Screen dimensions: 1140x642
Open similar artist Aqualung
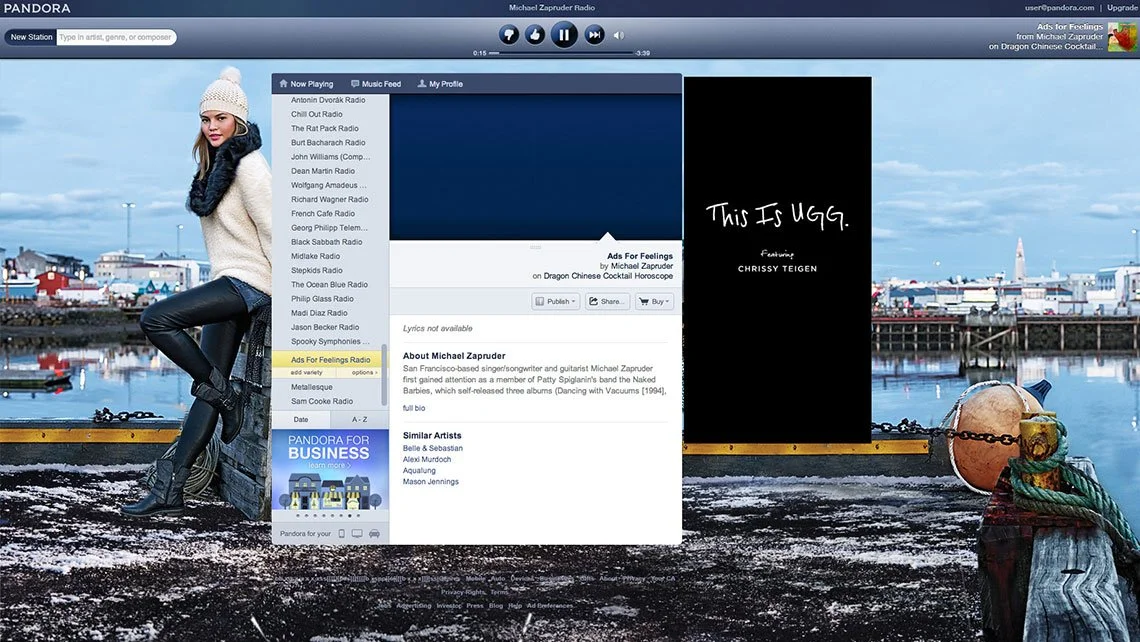(x=420, y=470)
